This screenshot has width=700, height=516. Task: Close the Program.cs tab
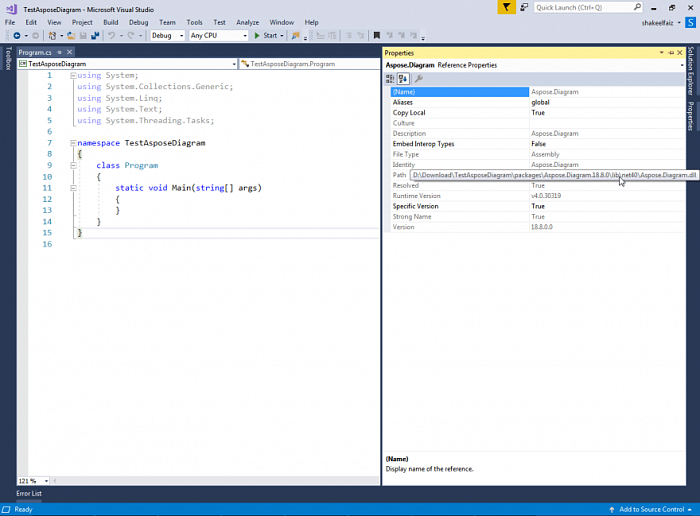tap(70, 52)
